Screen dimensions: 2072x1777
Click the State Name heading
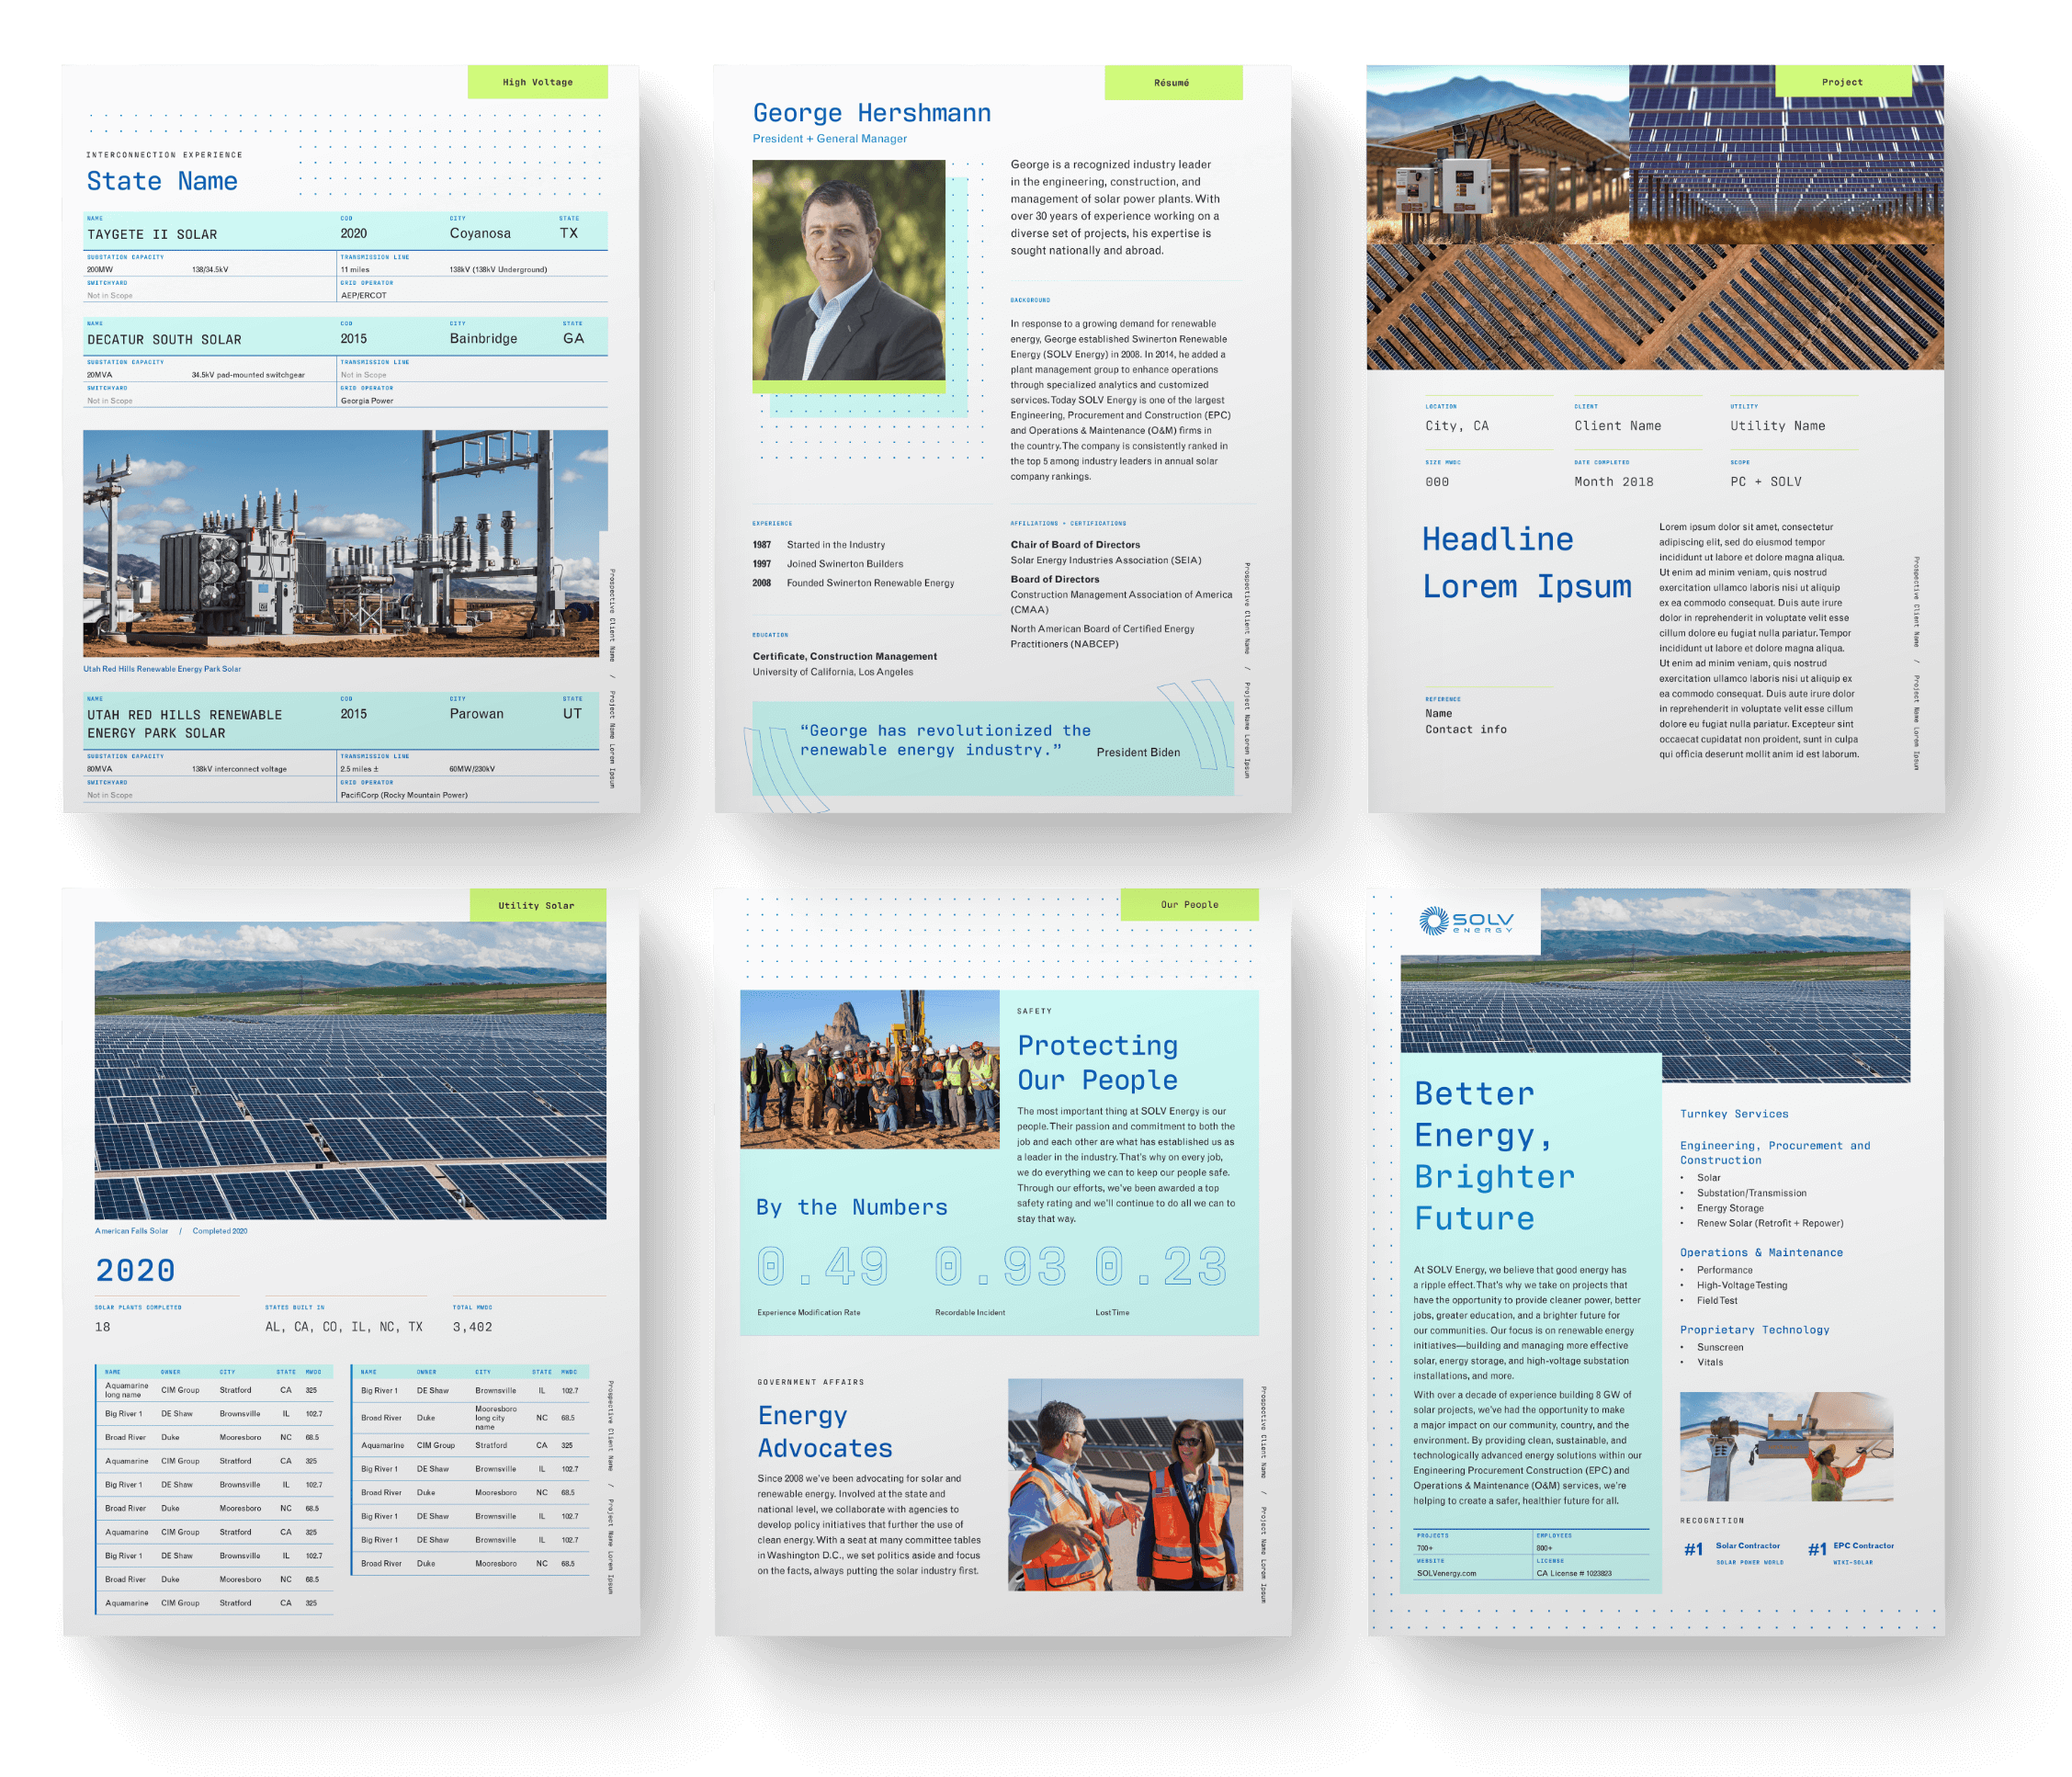pos(162,181)
